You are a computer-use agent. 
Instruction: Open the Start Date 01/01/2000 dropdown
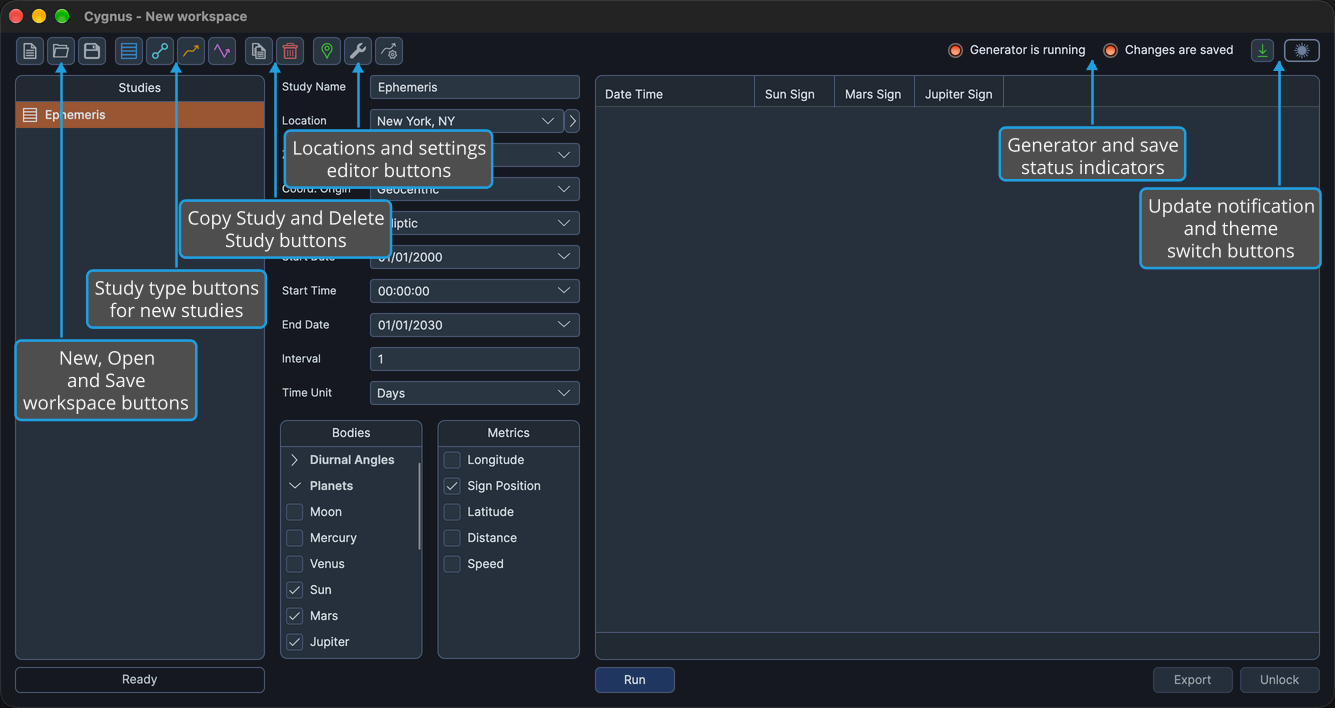tap(474, 257)
